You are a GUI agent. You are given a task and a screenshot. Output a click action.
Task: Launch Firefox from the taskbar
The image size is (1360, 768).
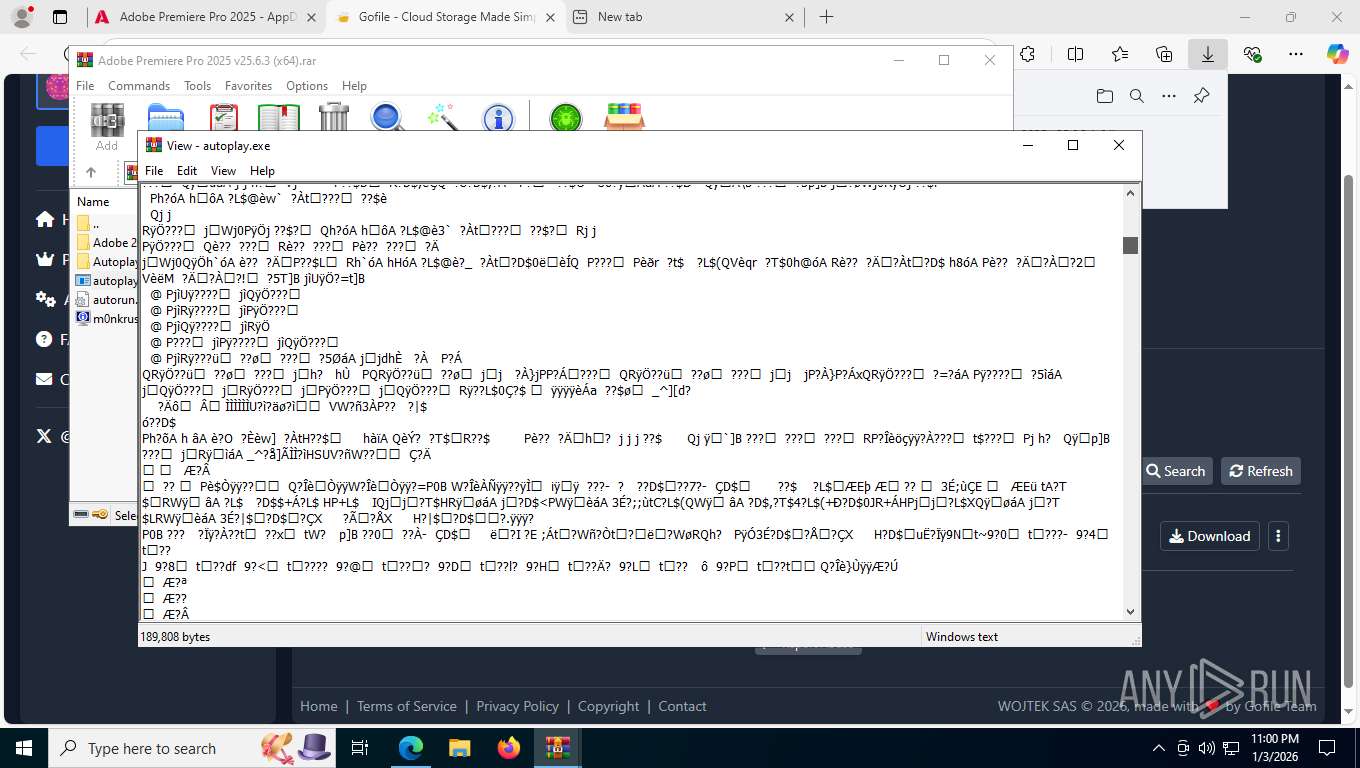[509, 748]
